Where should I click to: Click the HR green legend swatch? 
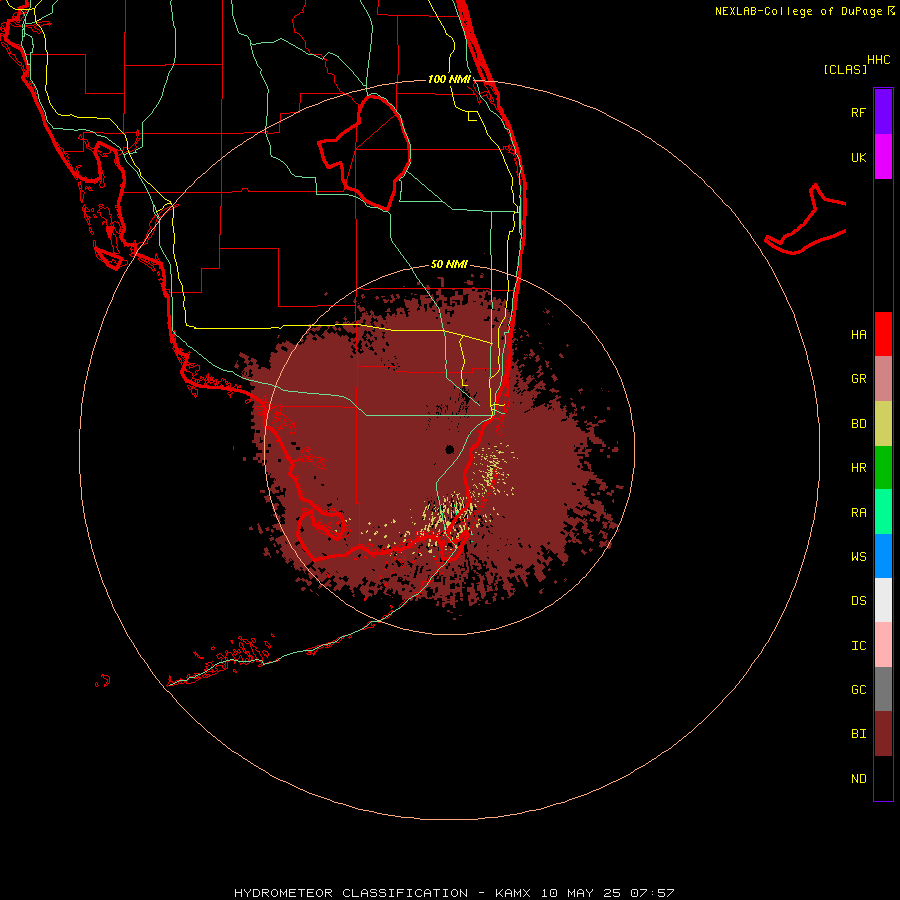(883, 468)
